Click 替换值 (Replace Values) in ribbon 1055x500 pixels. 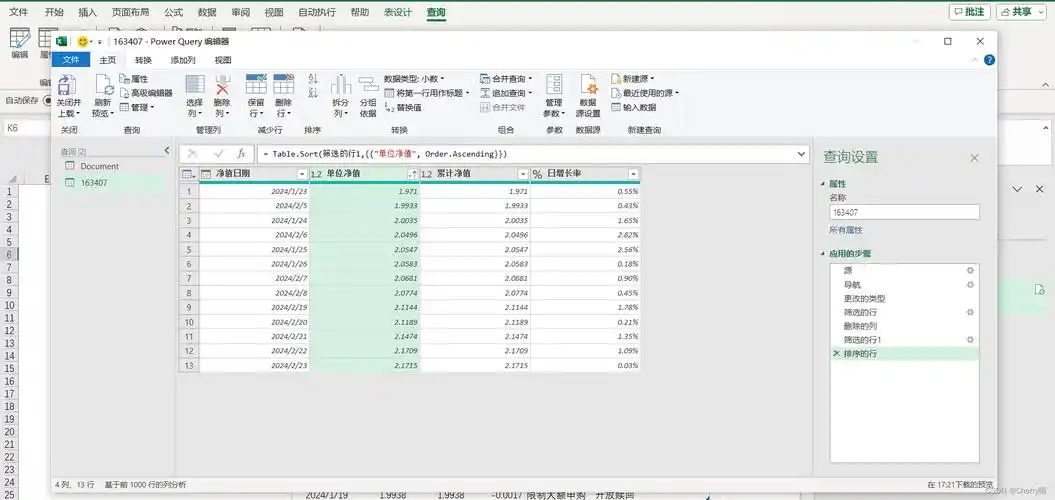[x=403, y=107]
